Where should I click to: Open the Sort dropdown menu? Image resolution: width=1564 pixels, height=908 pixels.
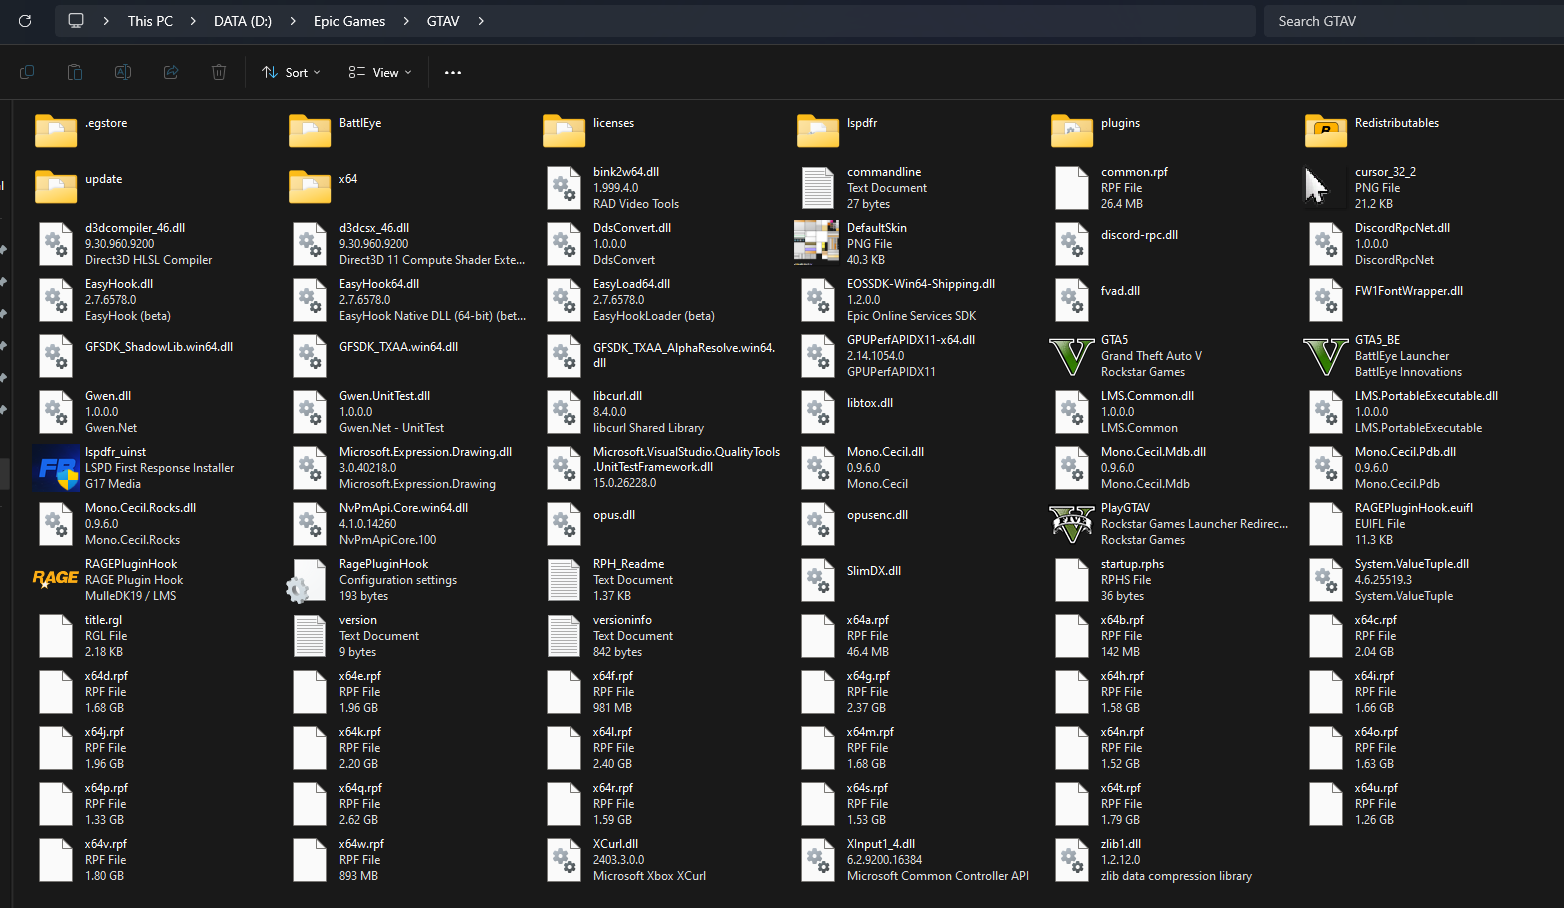[x=291, y=72]
